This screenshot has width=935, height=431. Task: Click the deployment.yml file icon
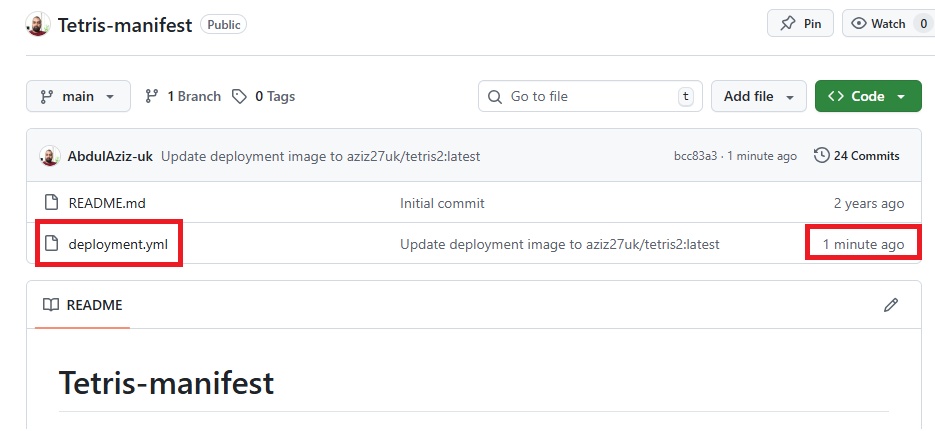pos(51,244)
